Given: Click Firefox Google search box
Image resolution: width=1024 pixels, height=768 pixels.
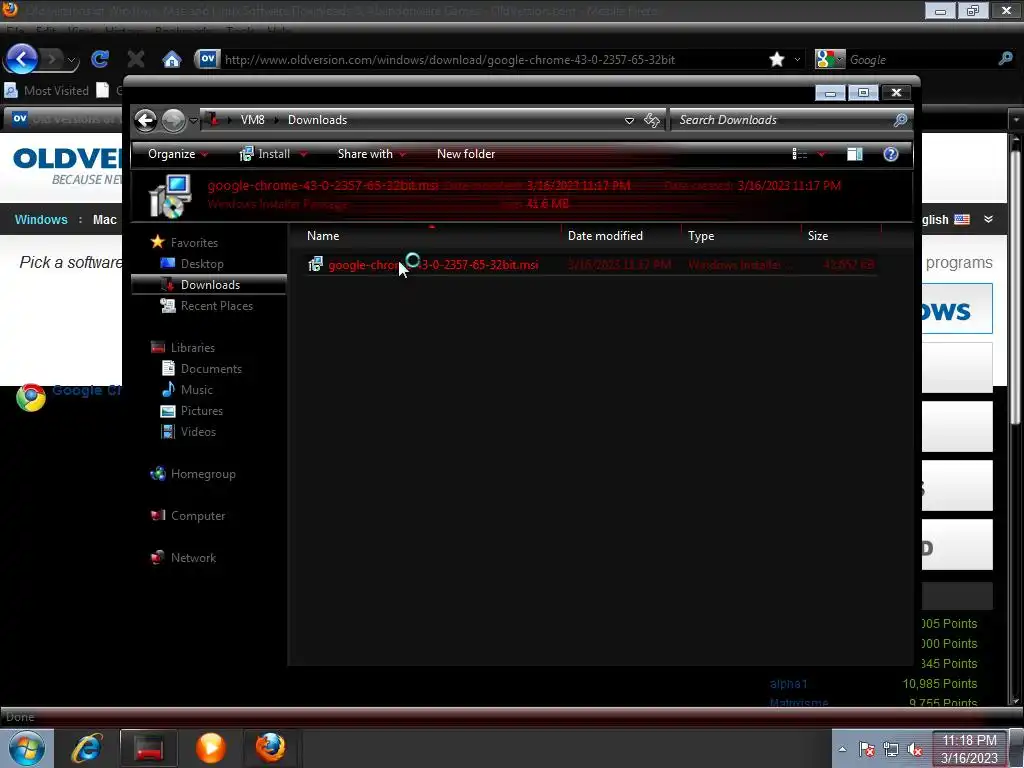Looking at the screenshot, I should 920,59.
